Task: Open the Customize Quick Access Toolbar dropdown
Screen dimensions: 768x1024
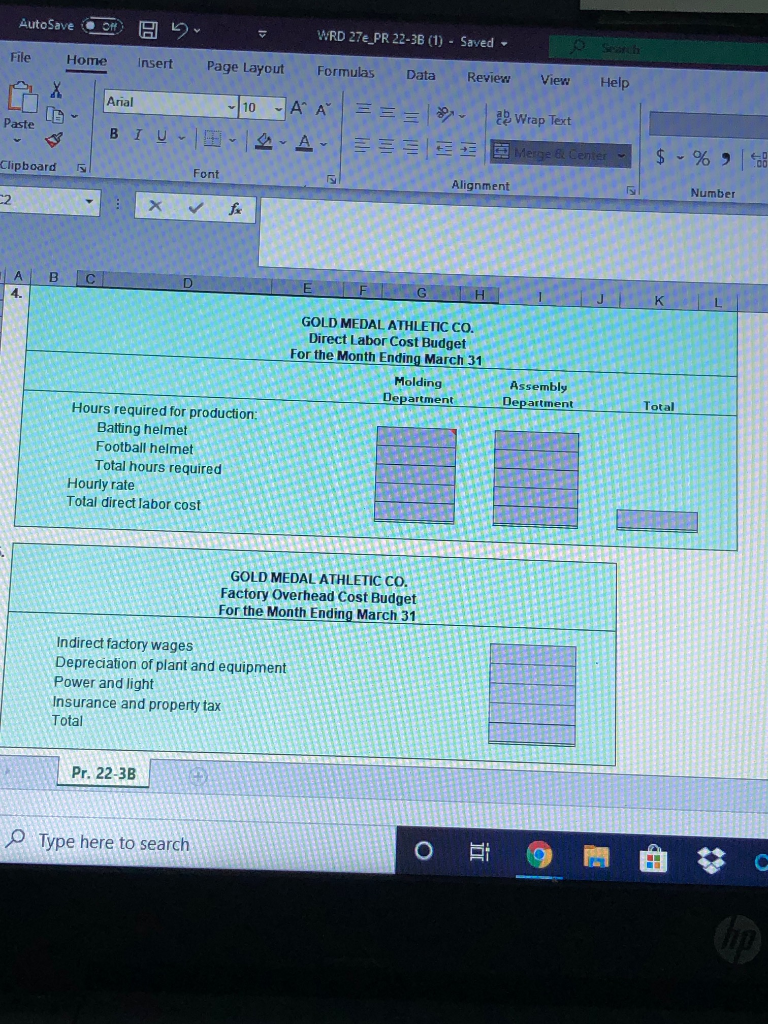Action: pos(262,35)
